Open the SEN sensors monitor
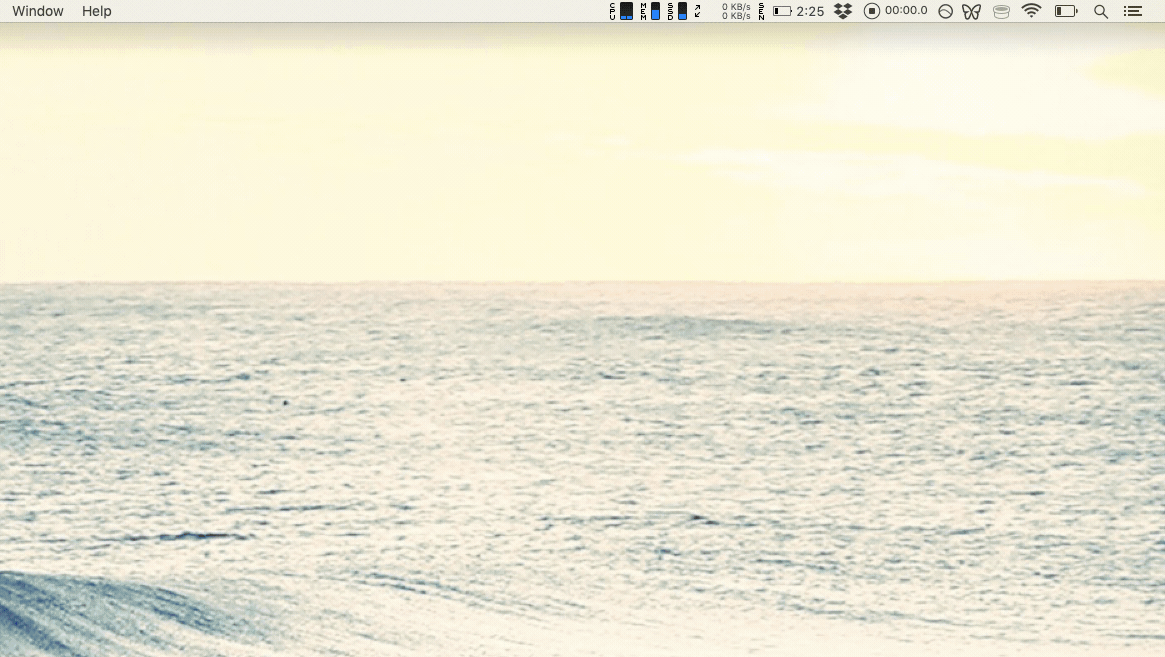 click(762, 11)
